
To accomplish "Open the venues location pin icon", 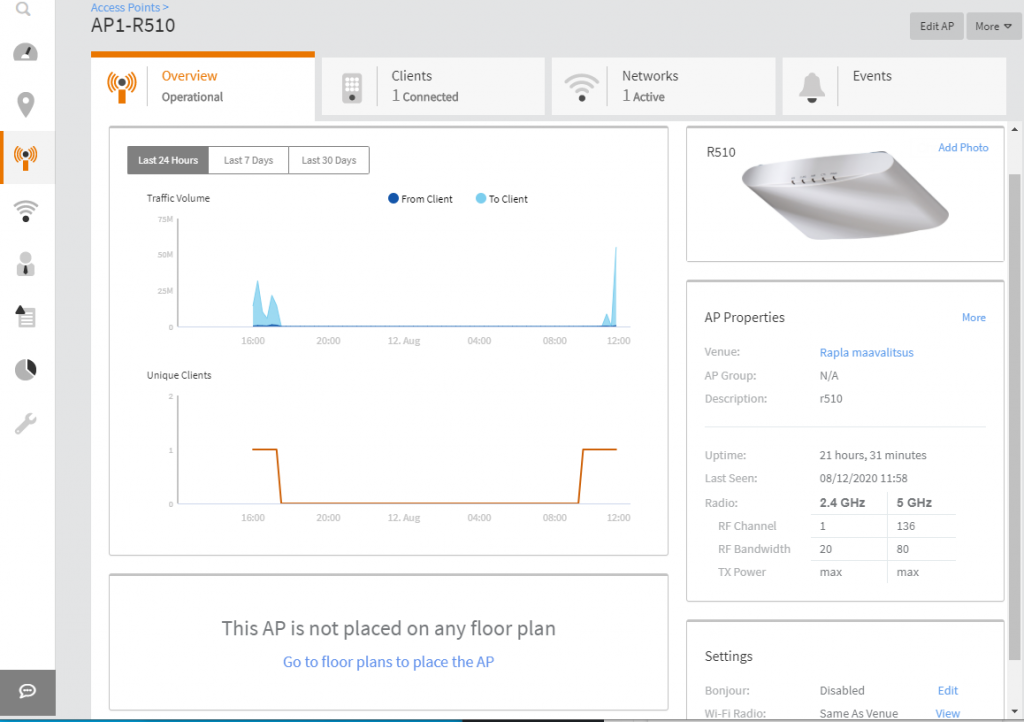I will [x=26, y=104].
